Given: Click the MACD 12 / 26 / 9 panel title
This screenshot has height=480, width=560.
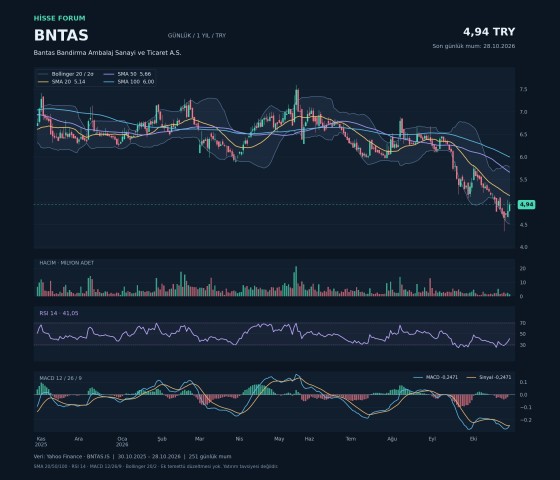Looking at the screenshot, I should 60,378.
